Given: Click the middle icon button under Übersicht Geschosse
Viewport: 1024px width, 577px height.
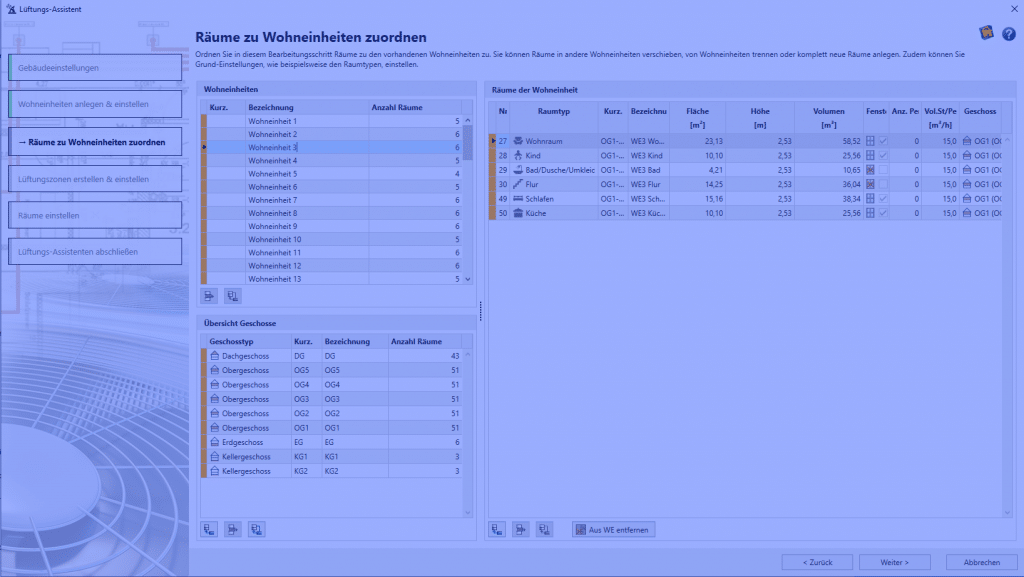Looking at the screenshot, I should [x=232, y=529].
